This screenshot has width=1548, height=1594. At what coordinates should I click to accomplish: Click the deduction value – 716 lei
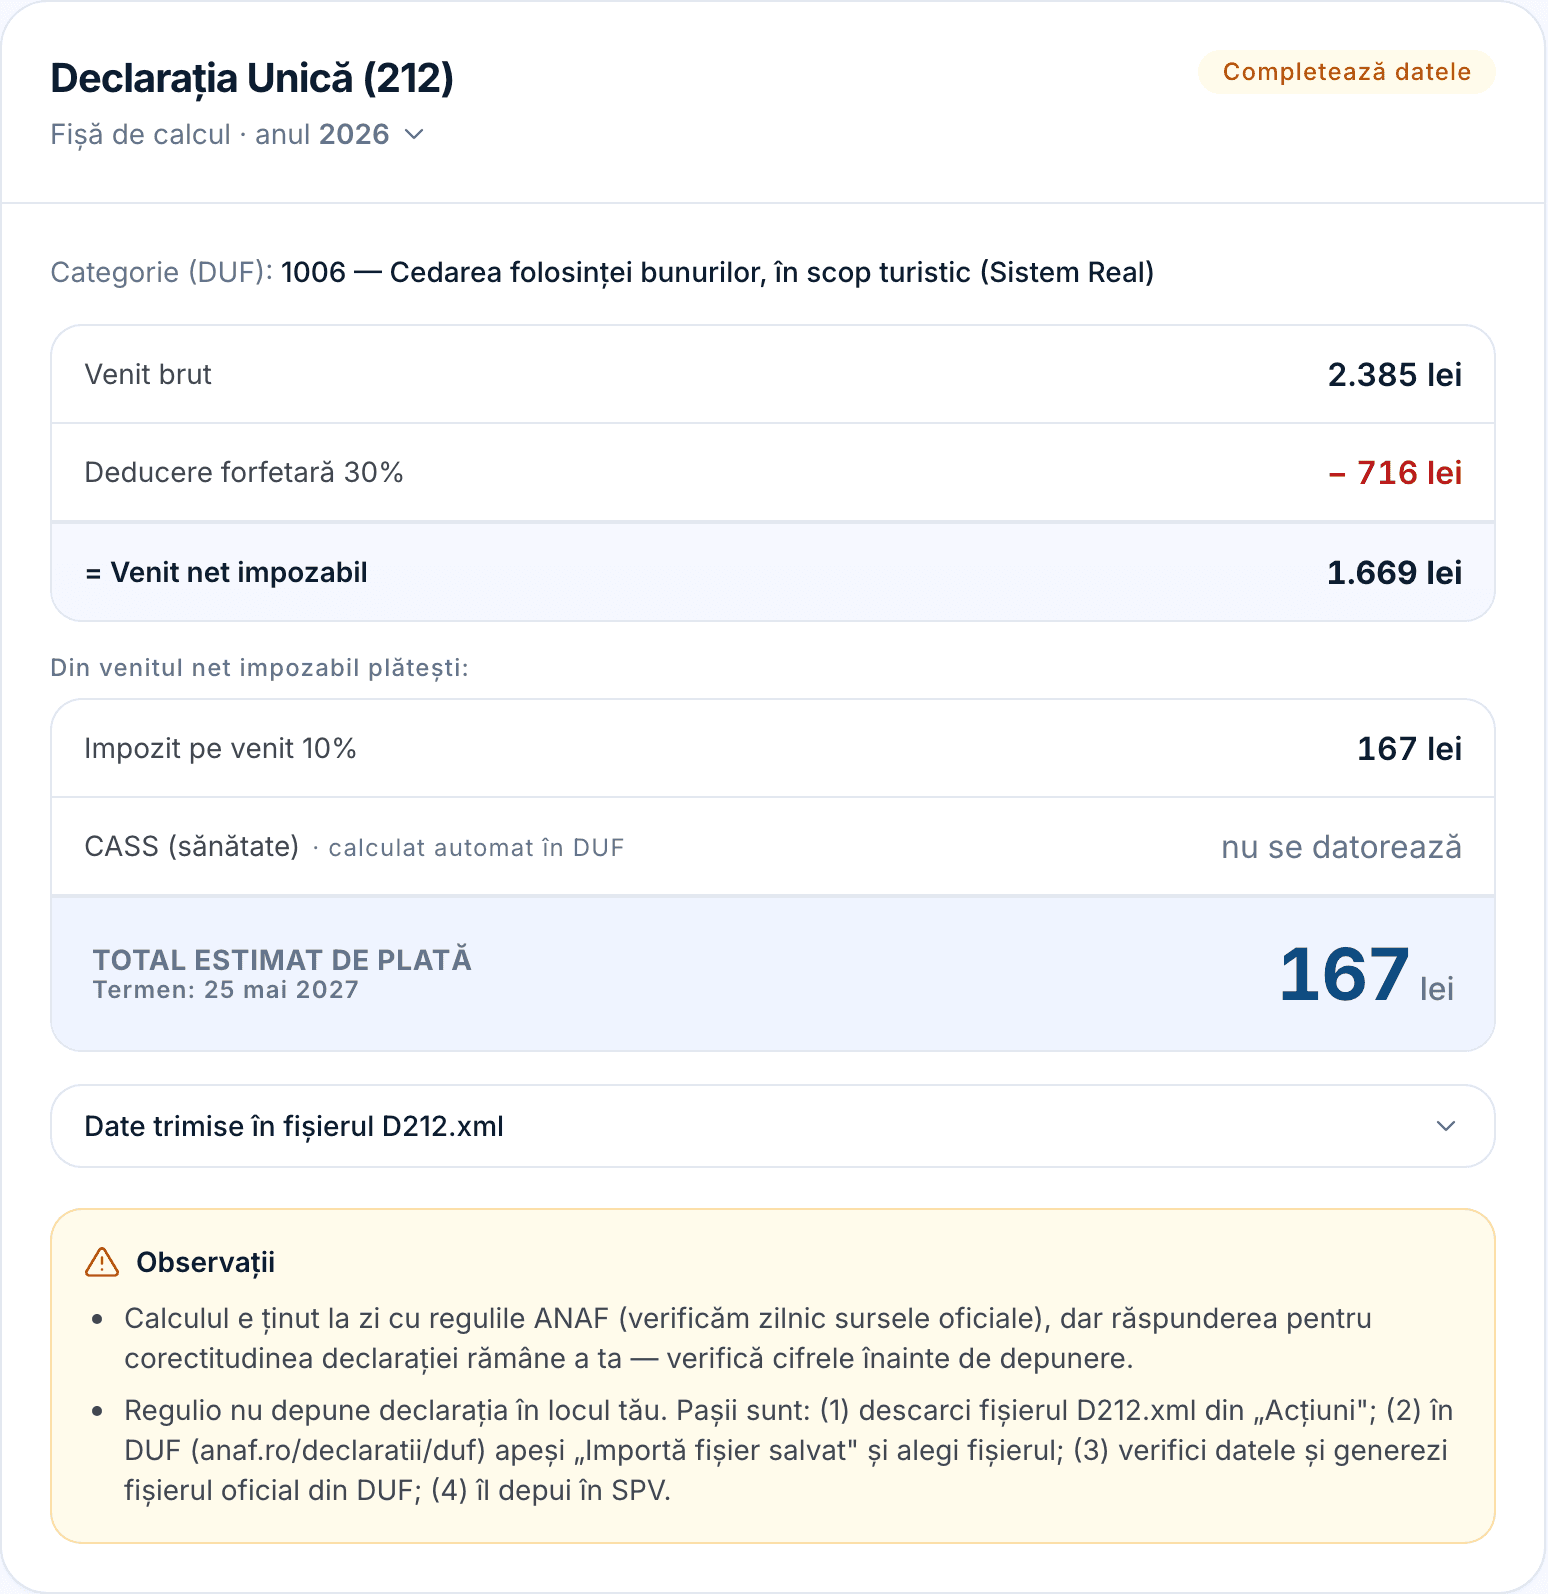1394,472
